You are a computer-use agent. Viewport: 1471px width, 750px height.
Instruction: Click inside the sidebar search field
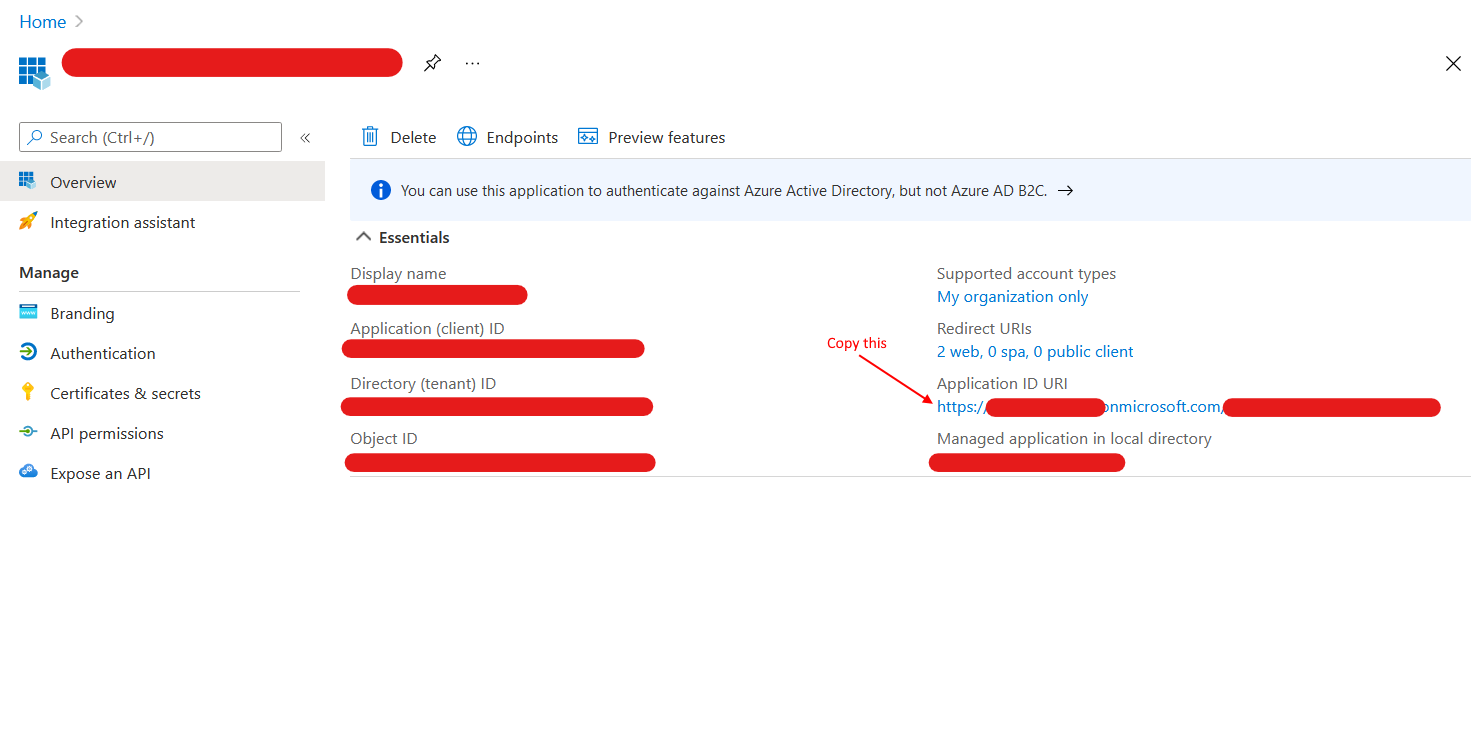click(x=150, y=137)
